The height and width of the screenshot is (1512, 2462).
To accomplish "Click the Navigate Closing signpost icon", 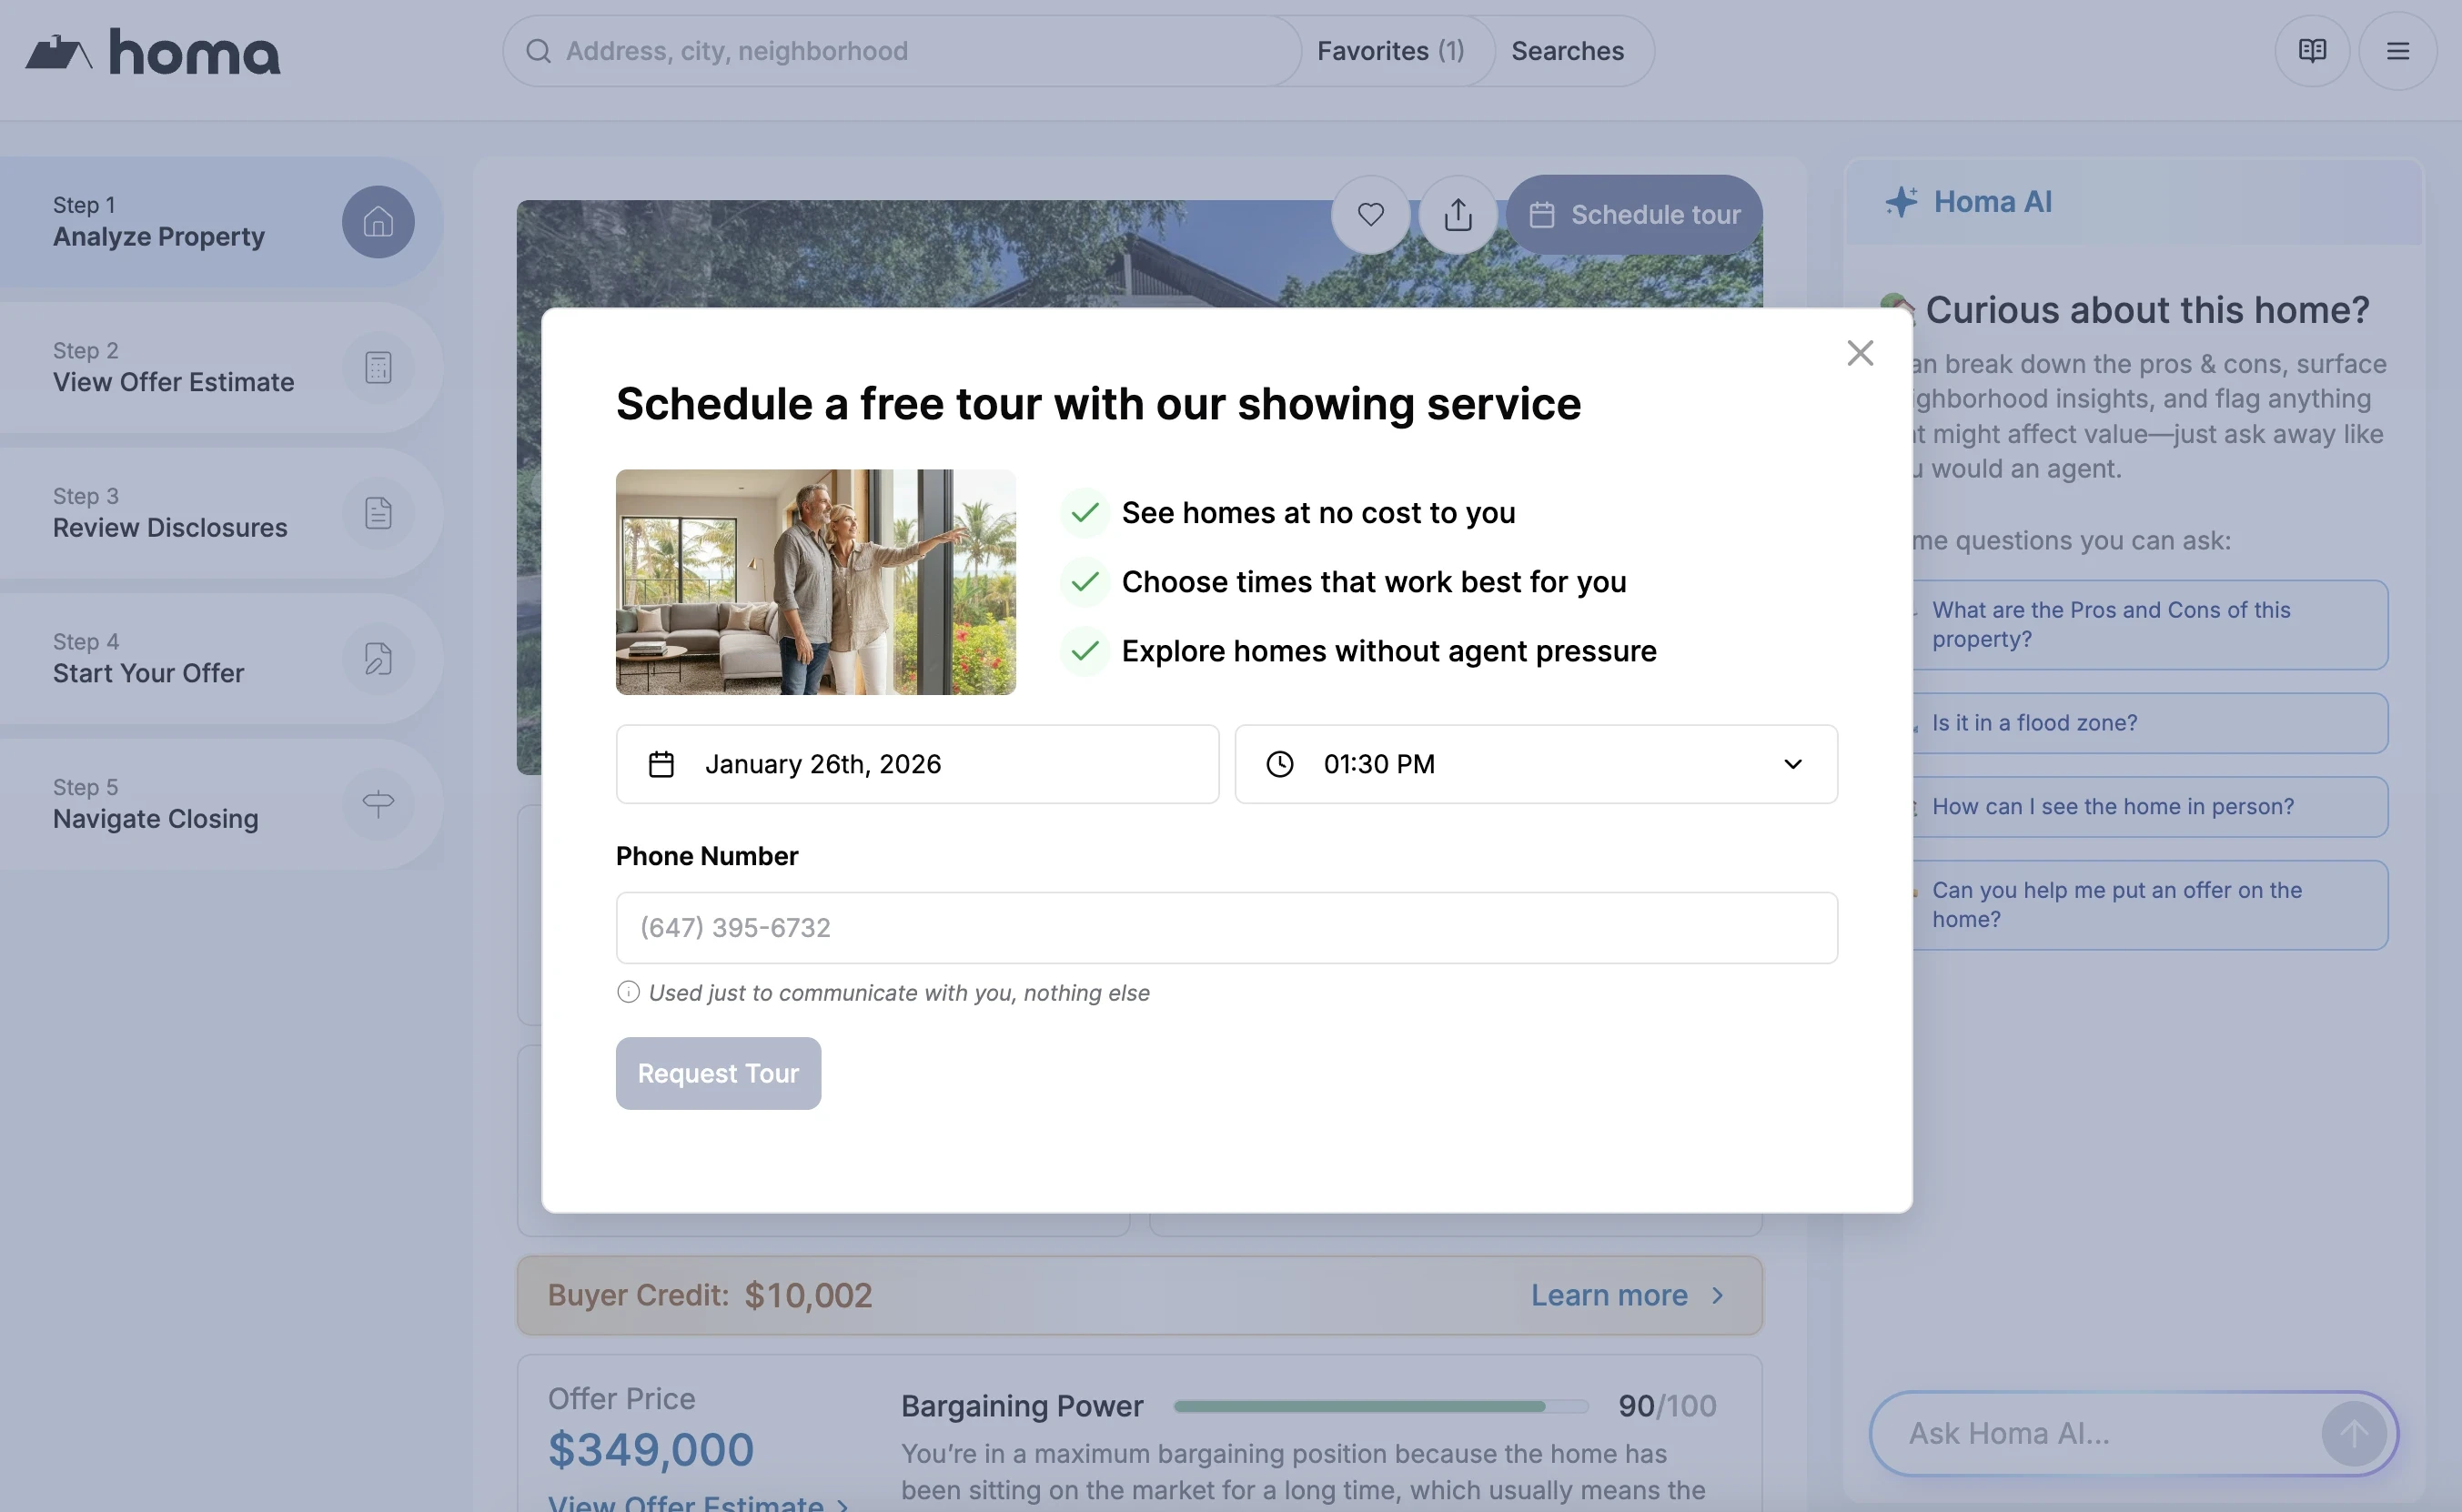I will (x=378, y=804).
